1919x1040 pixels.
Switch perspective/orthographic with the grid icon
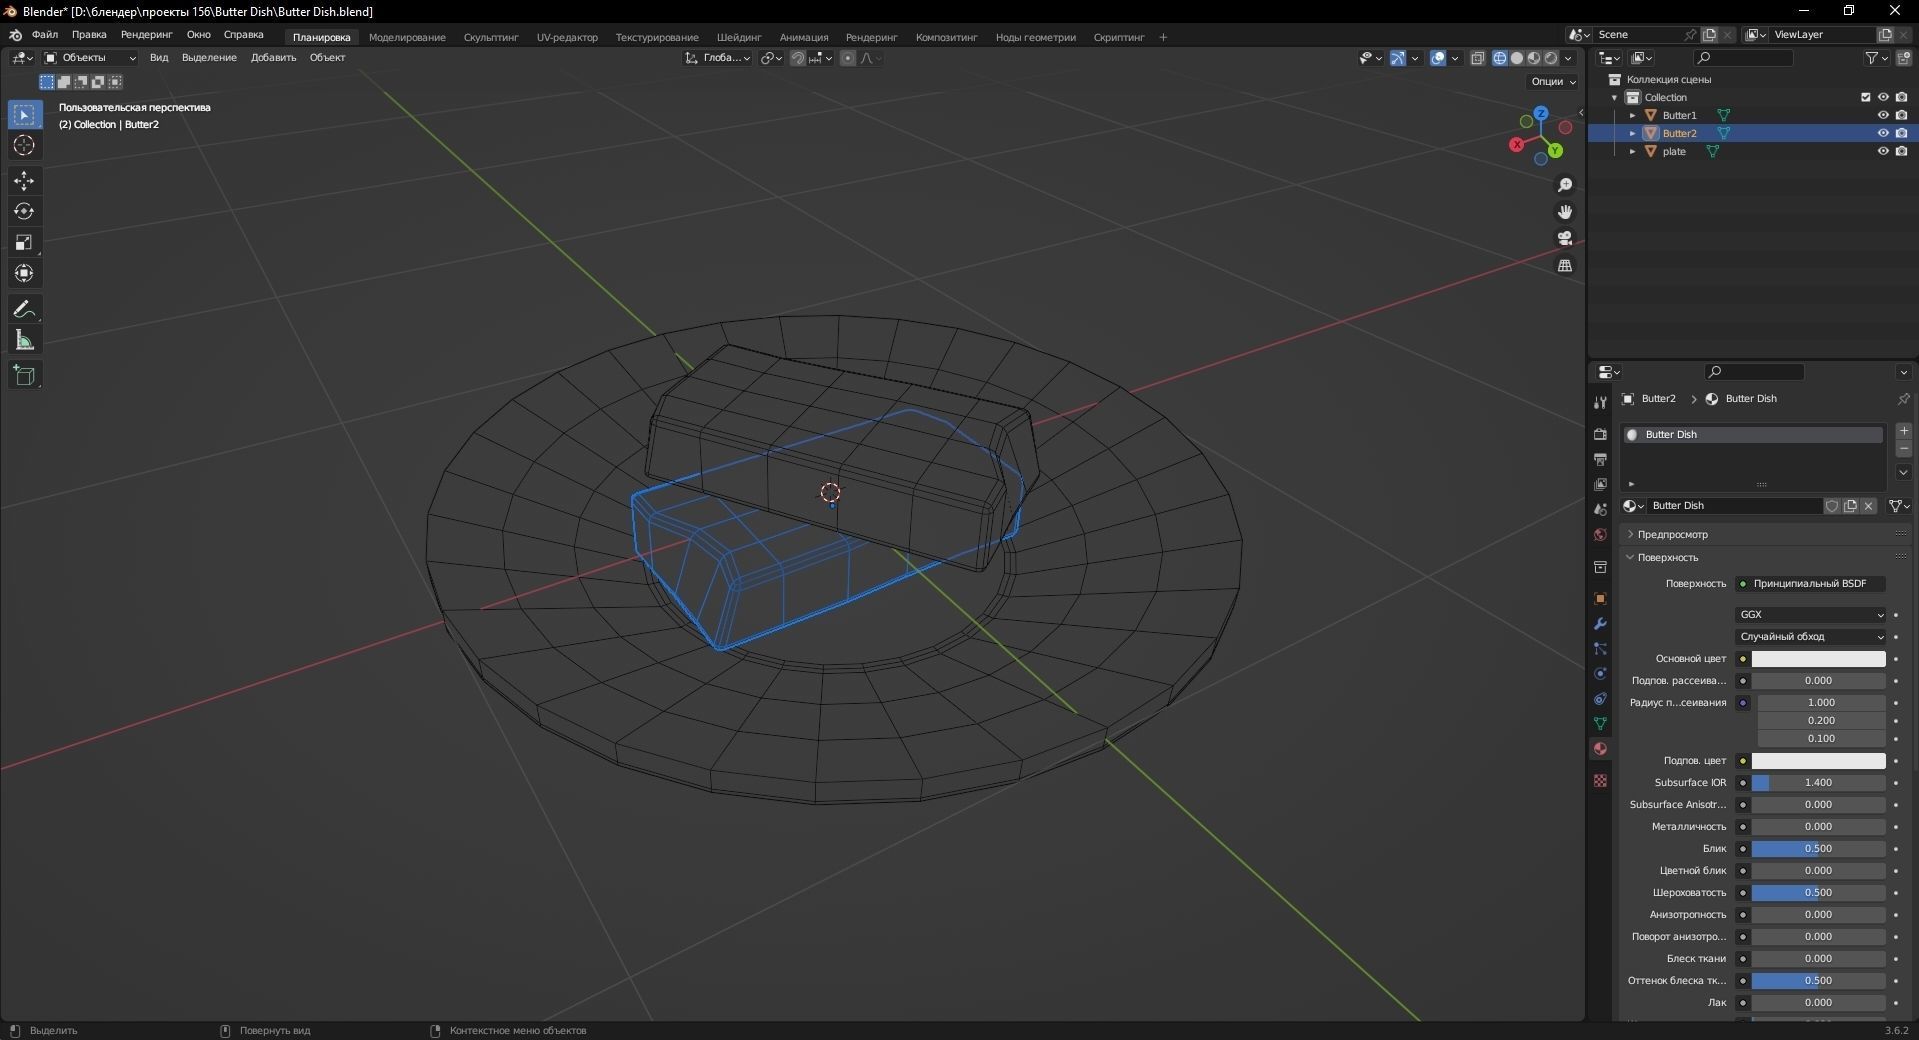coord(1565,265)
